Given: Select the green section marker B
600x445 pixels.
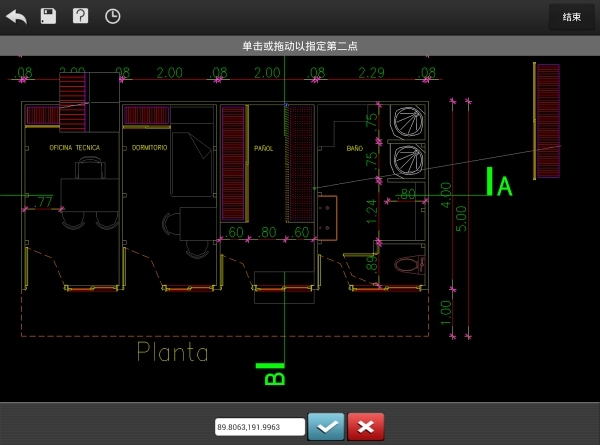Looking at the screenshot, I should point(273,374).
